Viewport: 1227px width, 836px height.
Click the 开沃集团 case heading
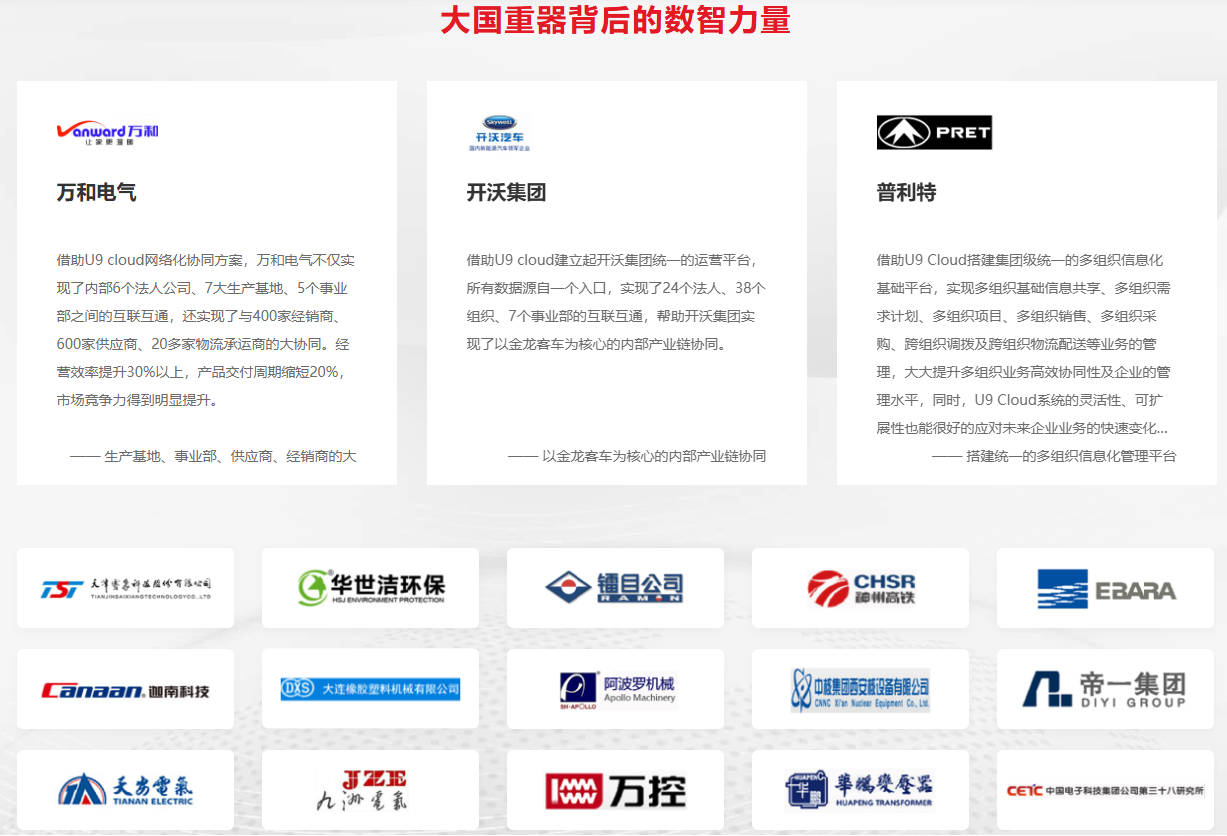(x=507, y=193)
